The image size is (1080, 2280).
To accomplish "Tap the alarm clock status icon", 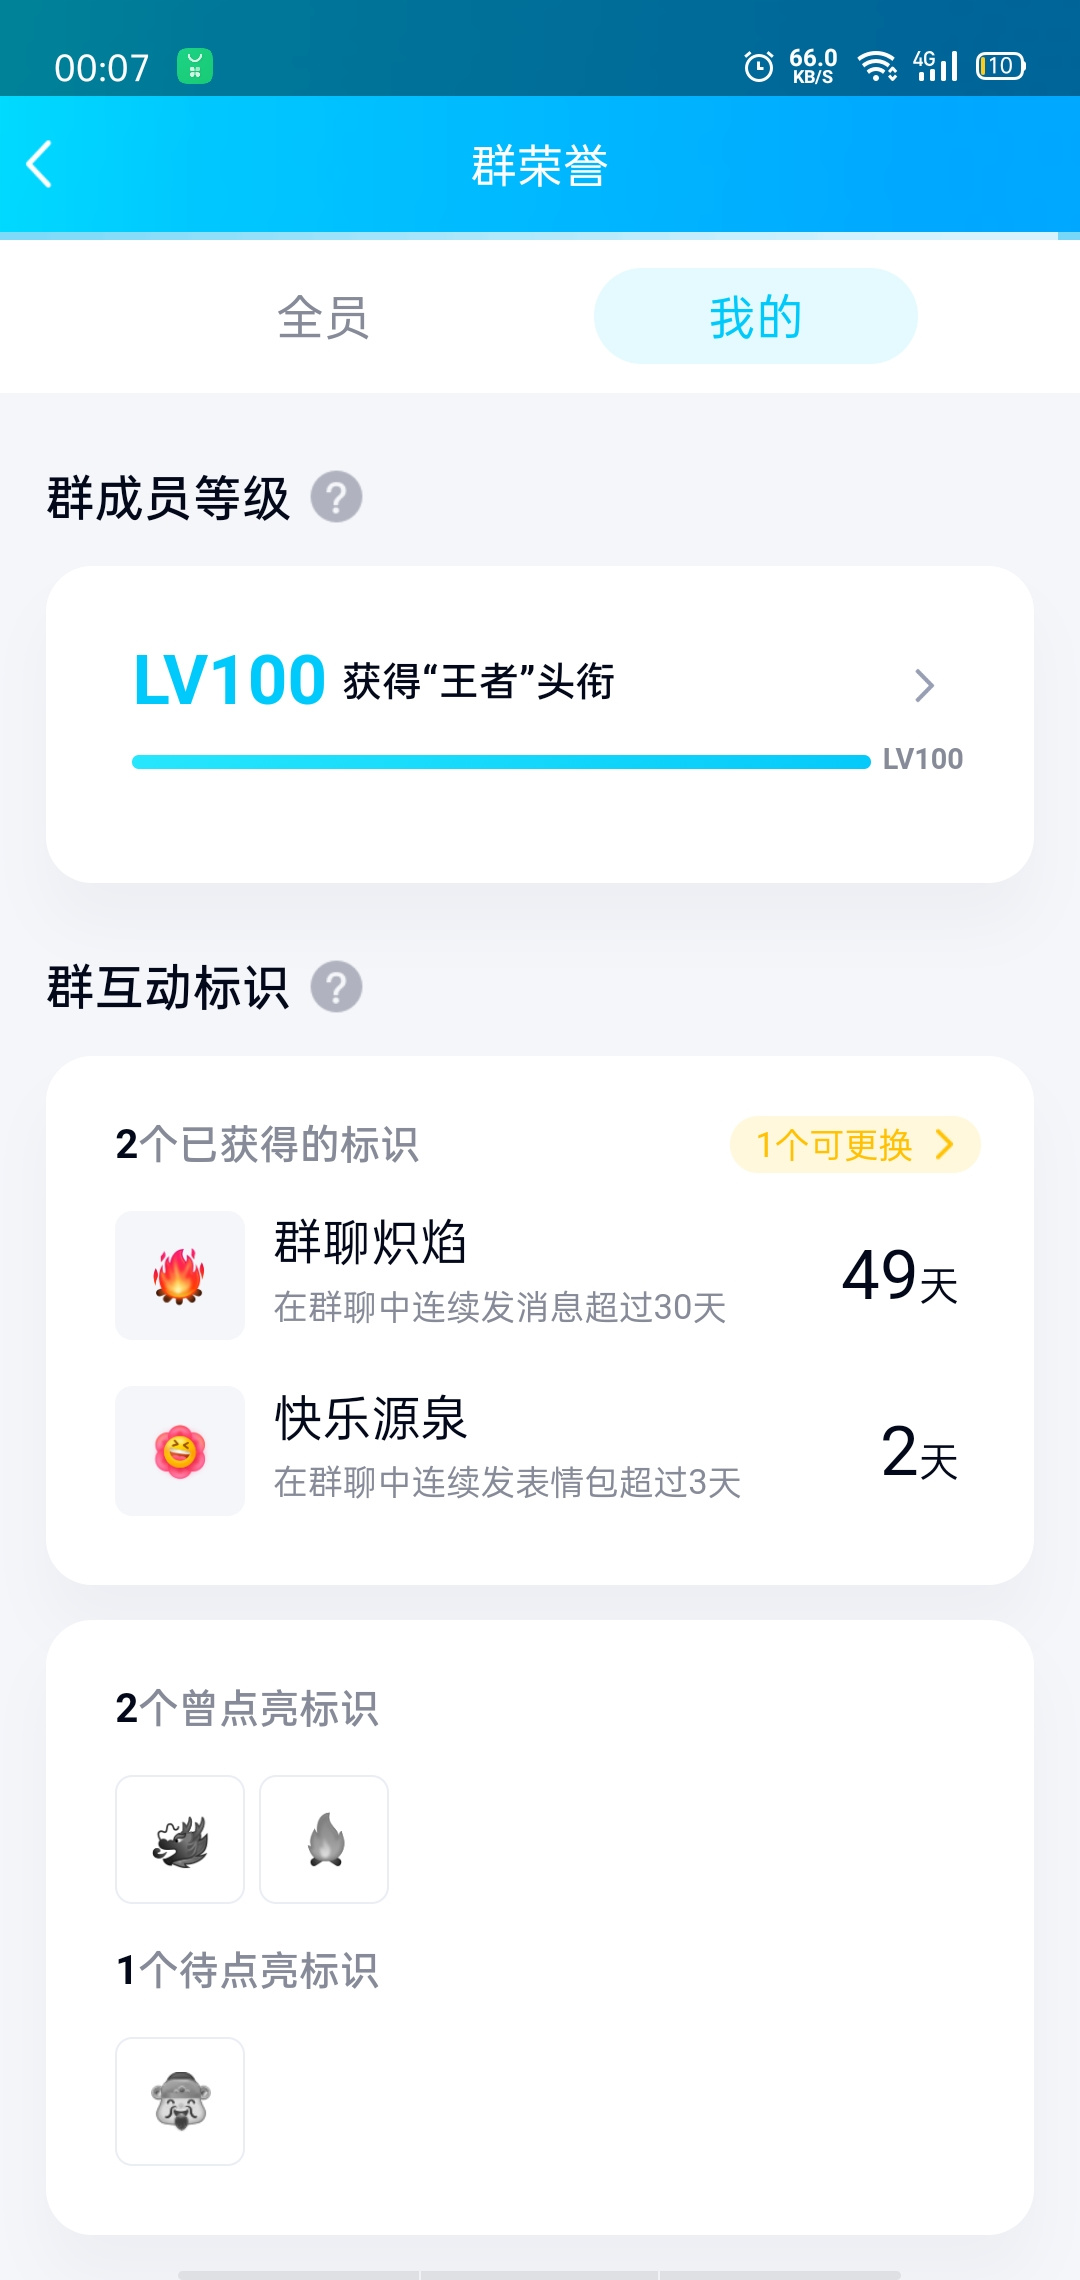I will pyautogui.click(x=759, y=67).
